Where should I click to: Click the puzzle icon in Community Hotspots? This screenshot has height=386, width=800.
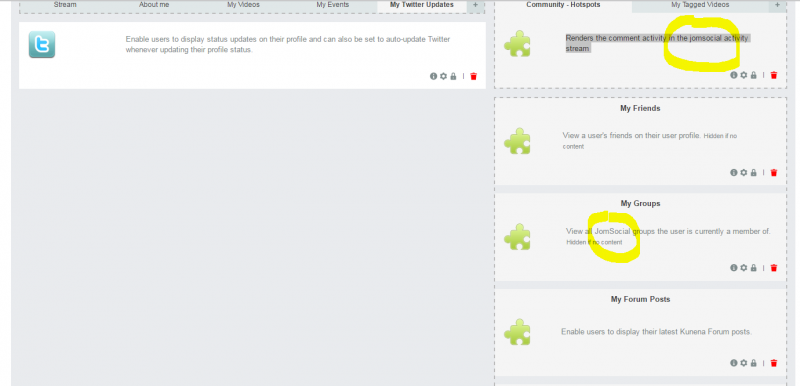517,44
